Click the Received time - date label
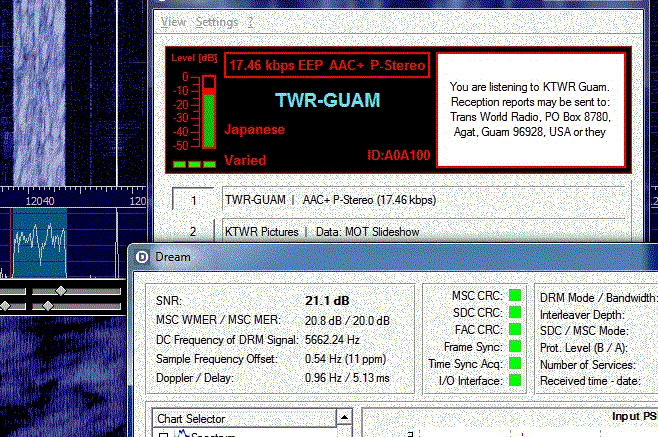Viewport: 658px width, 437px height. [x=590, y=381]
